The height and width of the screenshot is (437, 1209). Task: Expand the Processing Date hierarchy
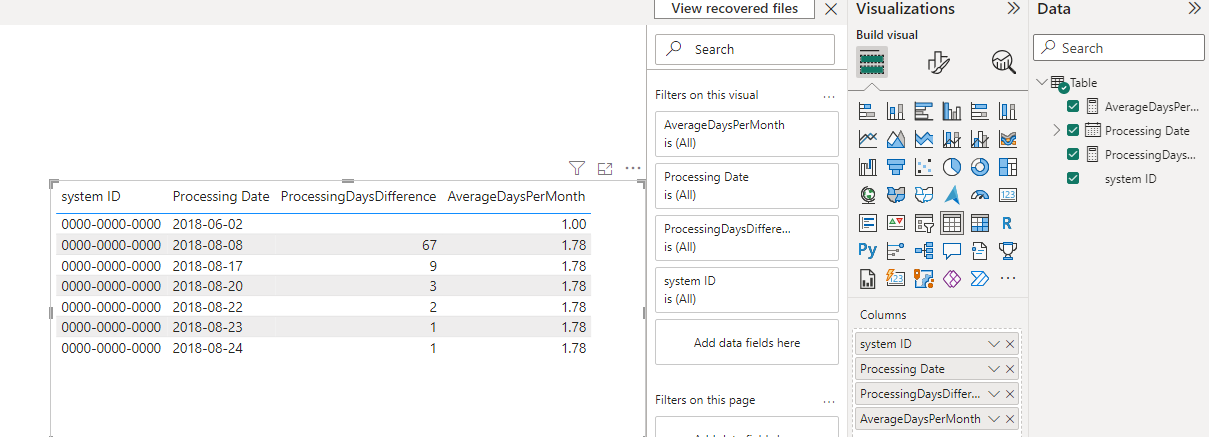(x=1056, y=130)
